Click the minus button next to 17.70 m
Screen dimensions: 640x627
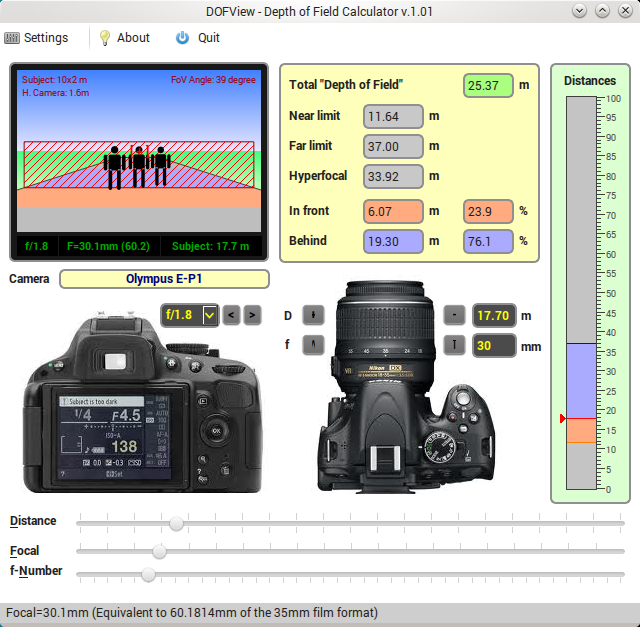454,315
